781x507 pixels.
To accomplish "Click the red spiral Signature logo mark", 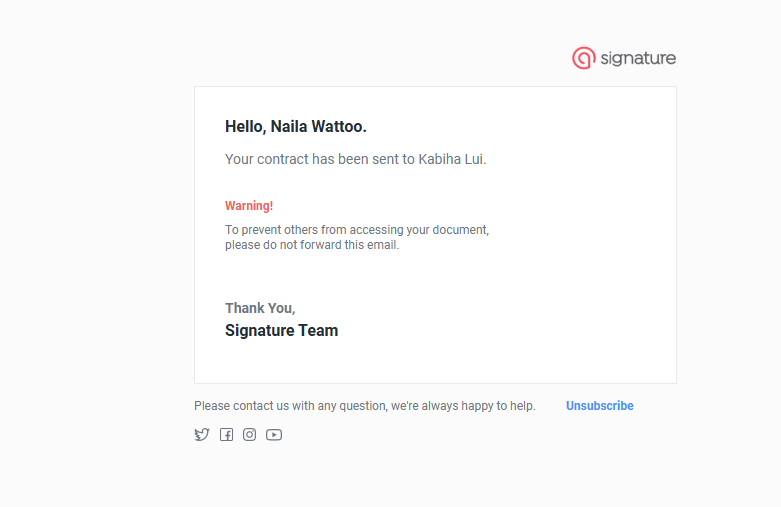I will click(584, 58).
